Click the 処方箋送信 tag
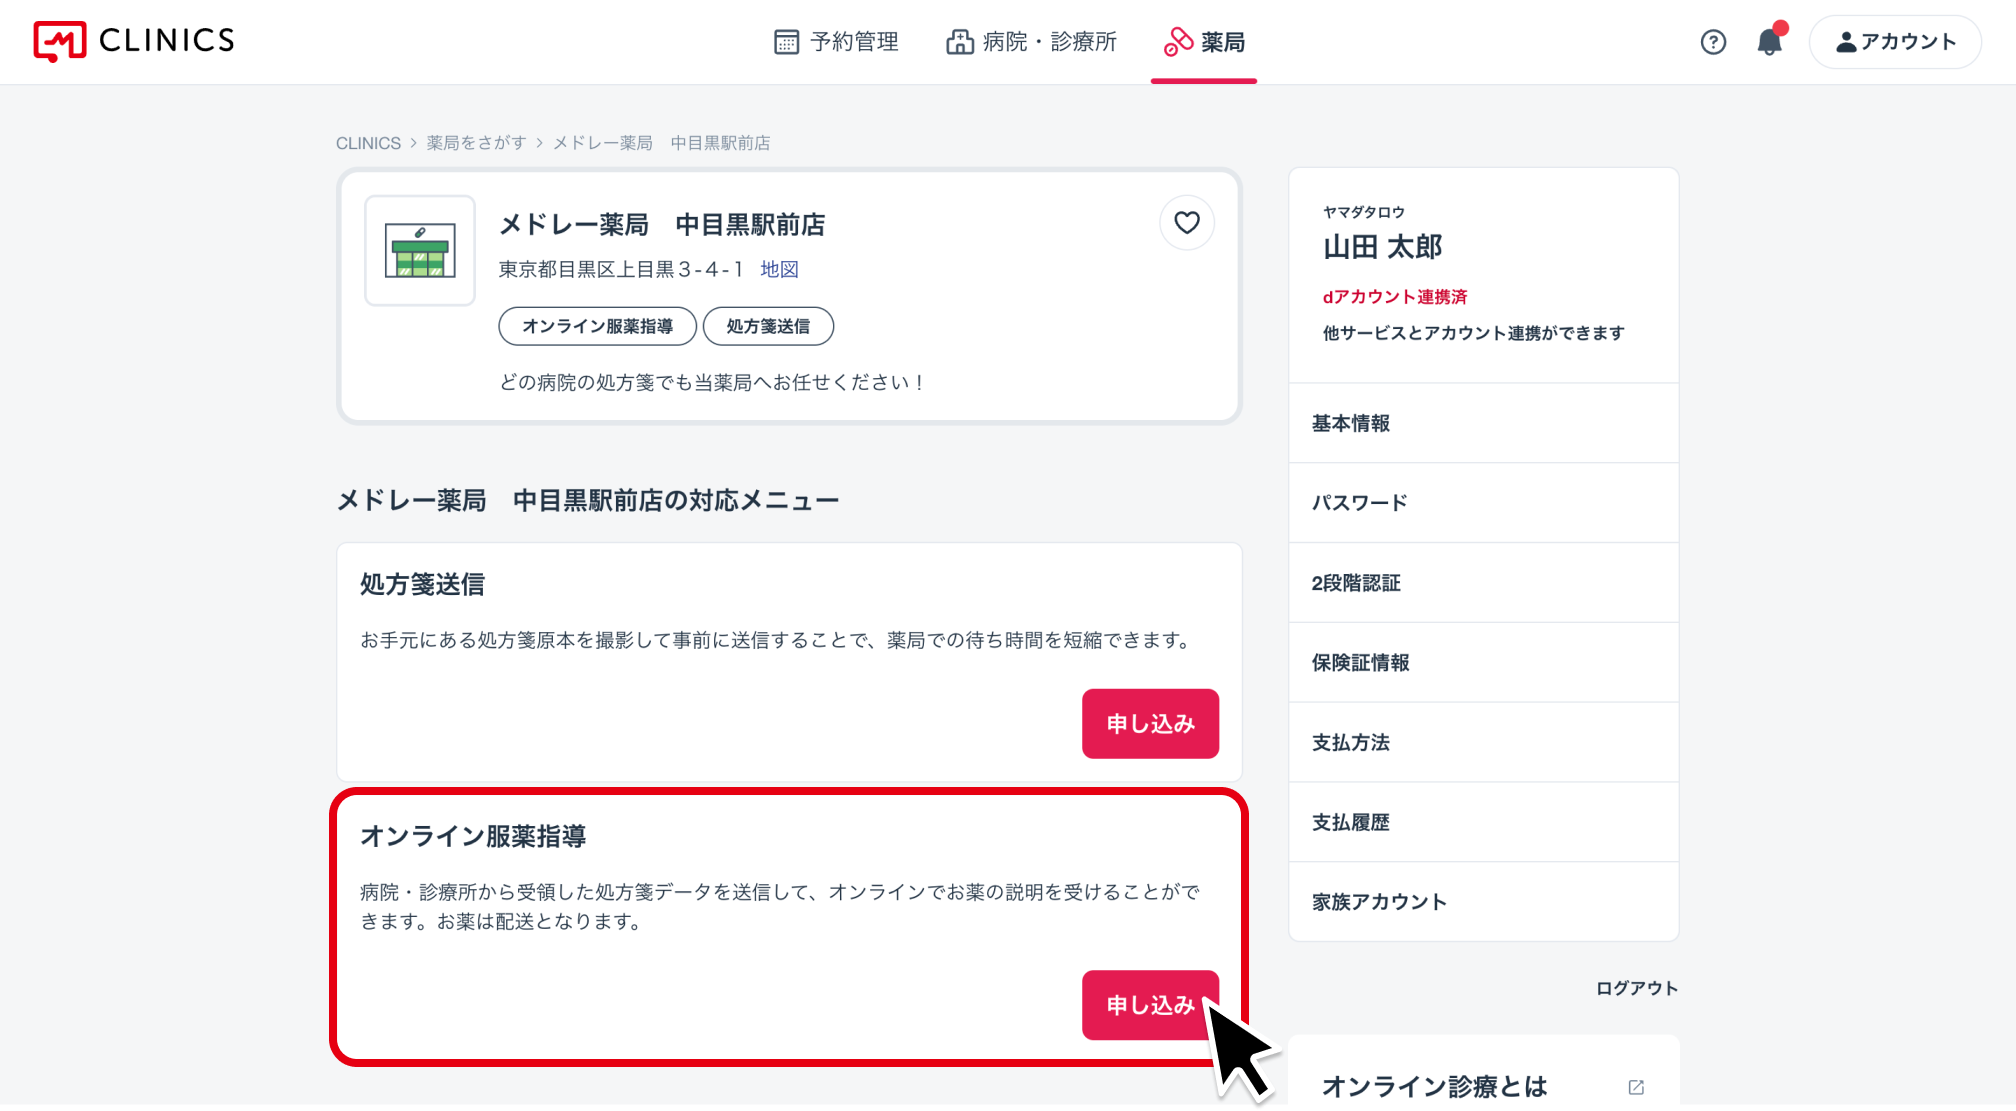The image size is (2016, 1111). pyautogui.click(x=768, y=326)
